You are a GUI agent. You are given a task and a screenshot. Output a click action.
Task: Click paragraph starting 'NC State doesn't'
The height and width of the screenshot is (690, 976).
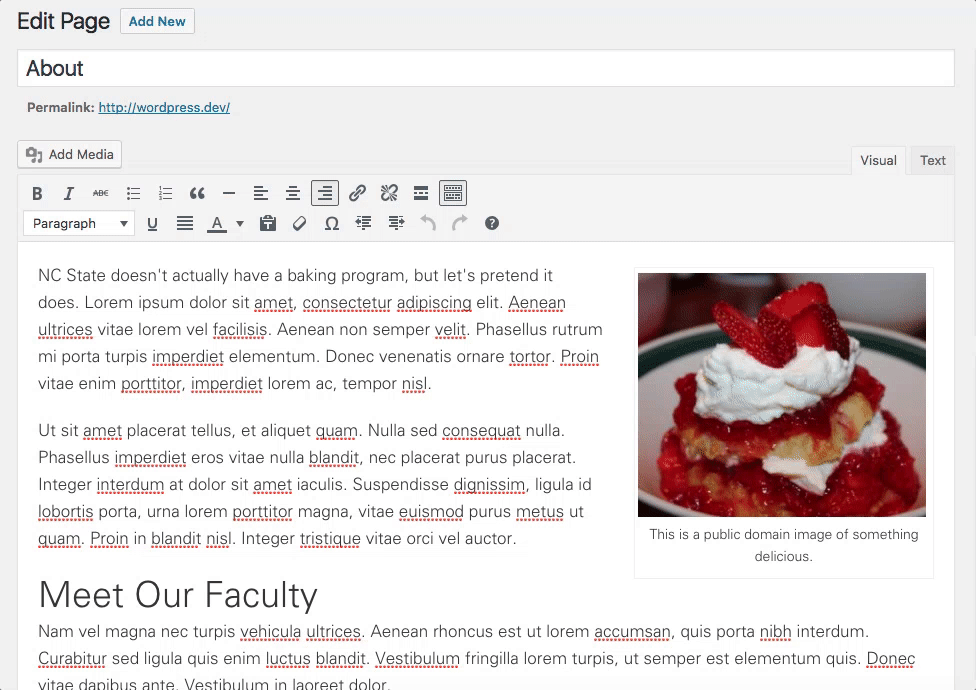(321, 329)
